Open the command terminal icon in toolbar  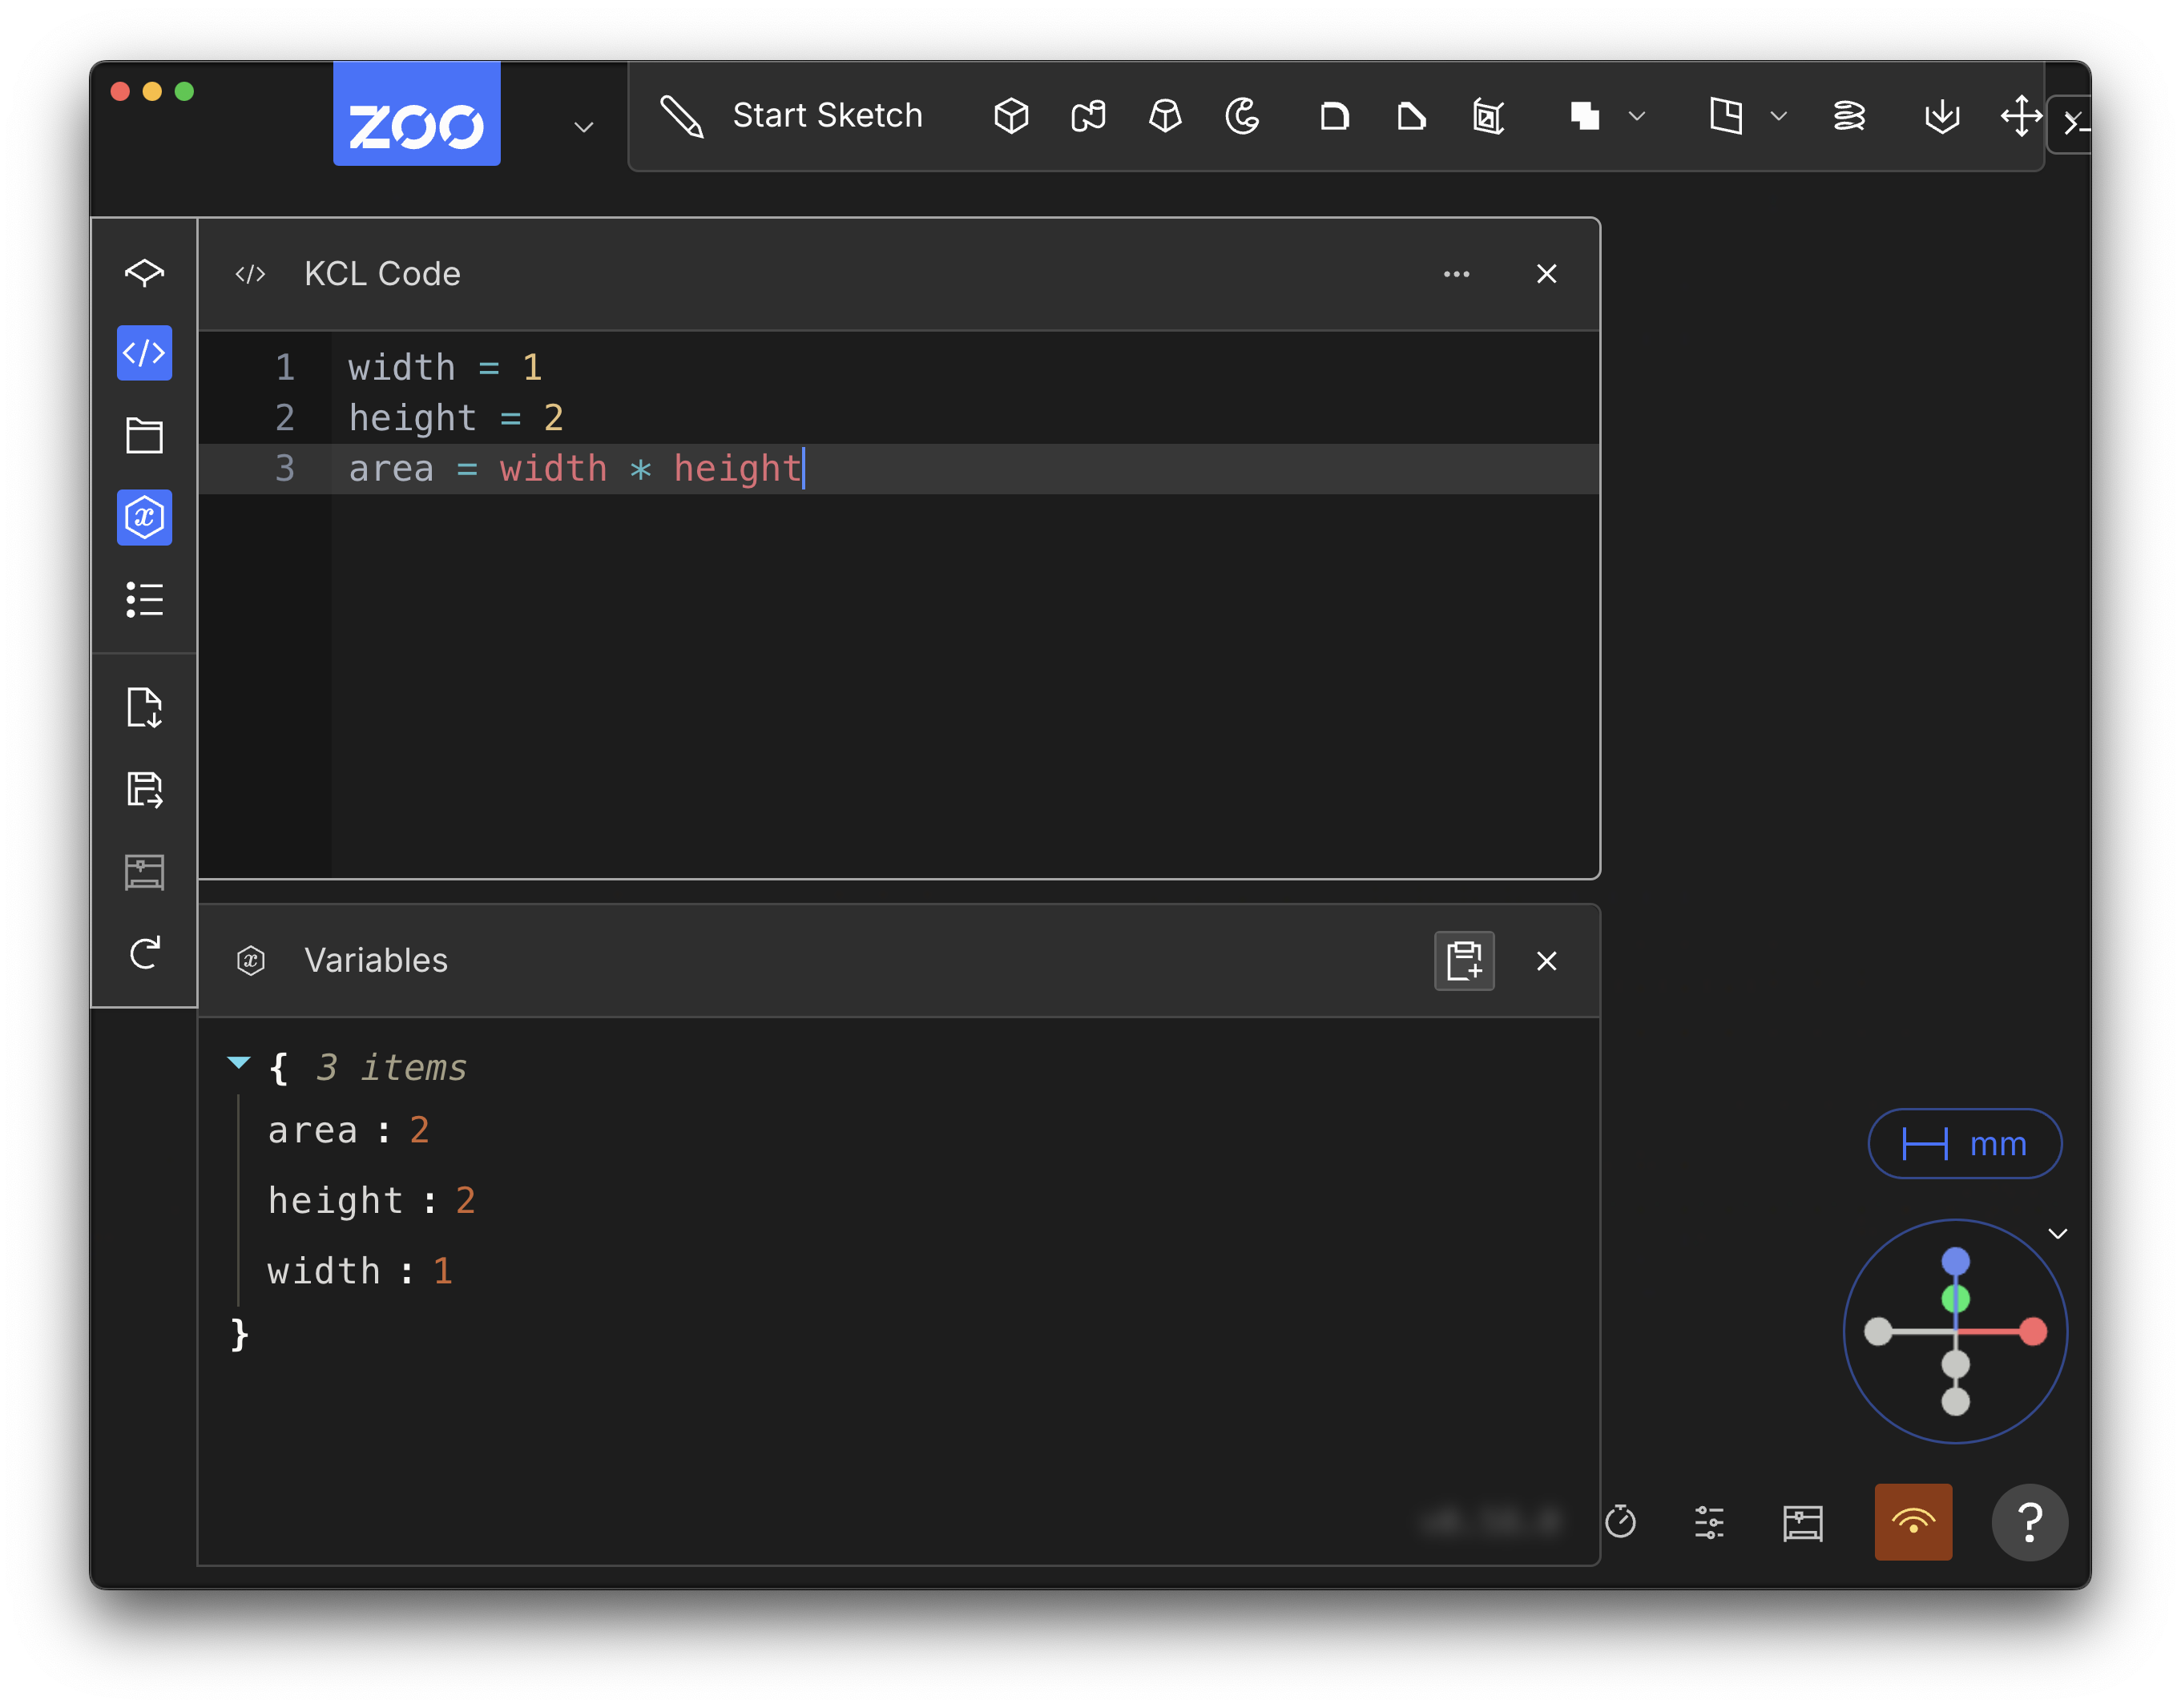(2072, 124)
